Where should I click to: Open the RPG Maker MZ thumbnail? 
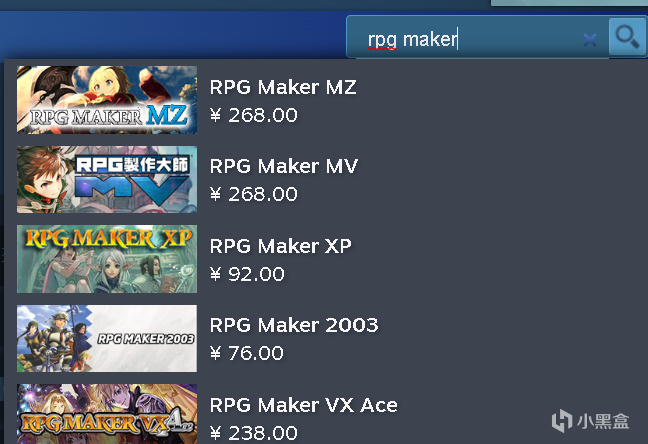coord(107,100)
